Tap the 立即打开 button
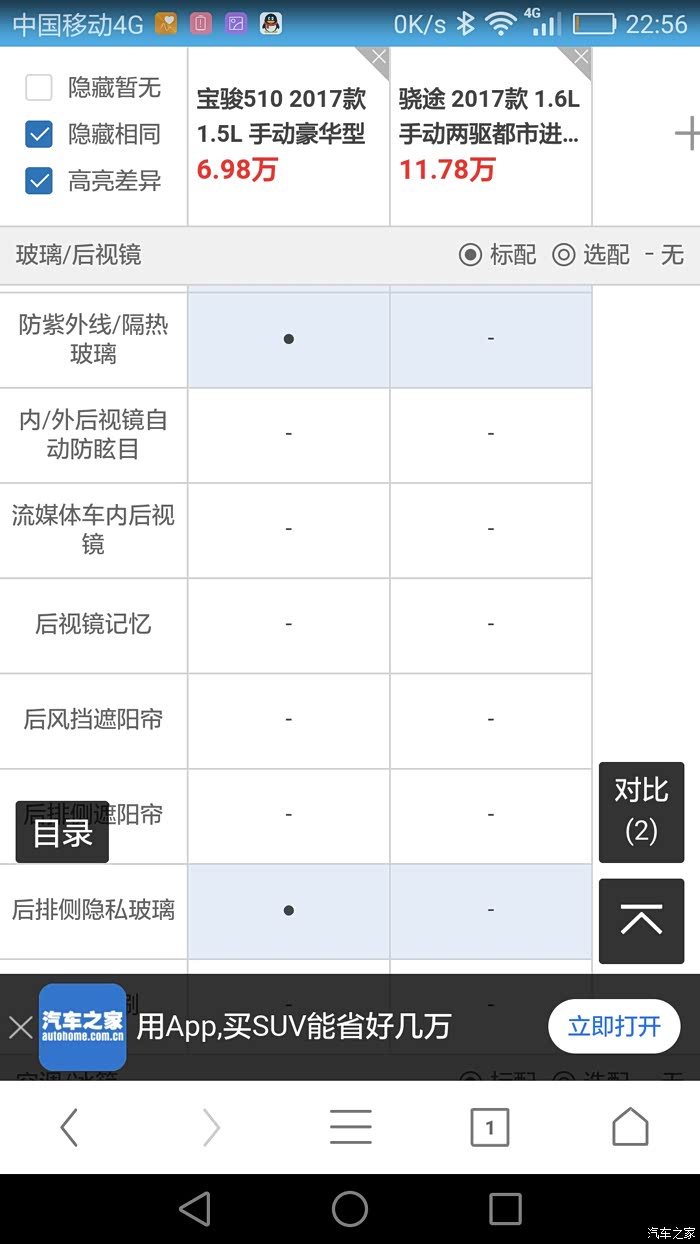 click(x=614, y=1026)
